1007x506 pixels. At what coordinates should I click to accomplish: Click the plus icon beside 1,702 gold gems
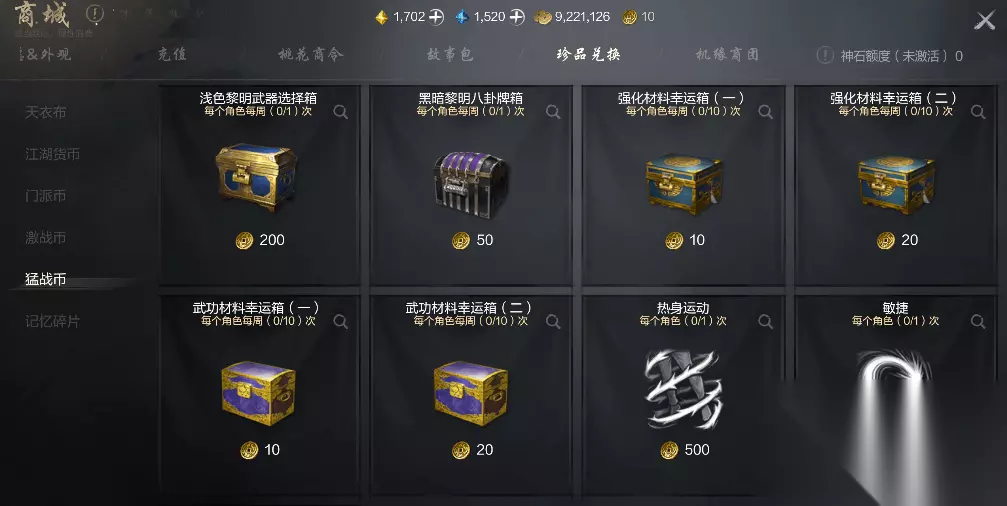coord(437,17)
